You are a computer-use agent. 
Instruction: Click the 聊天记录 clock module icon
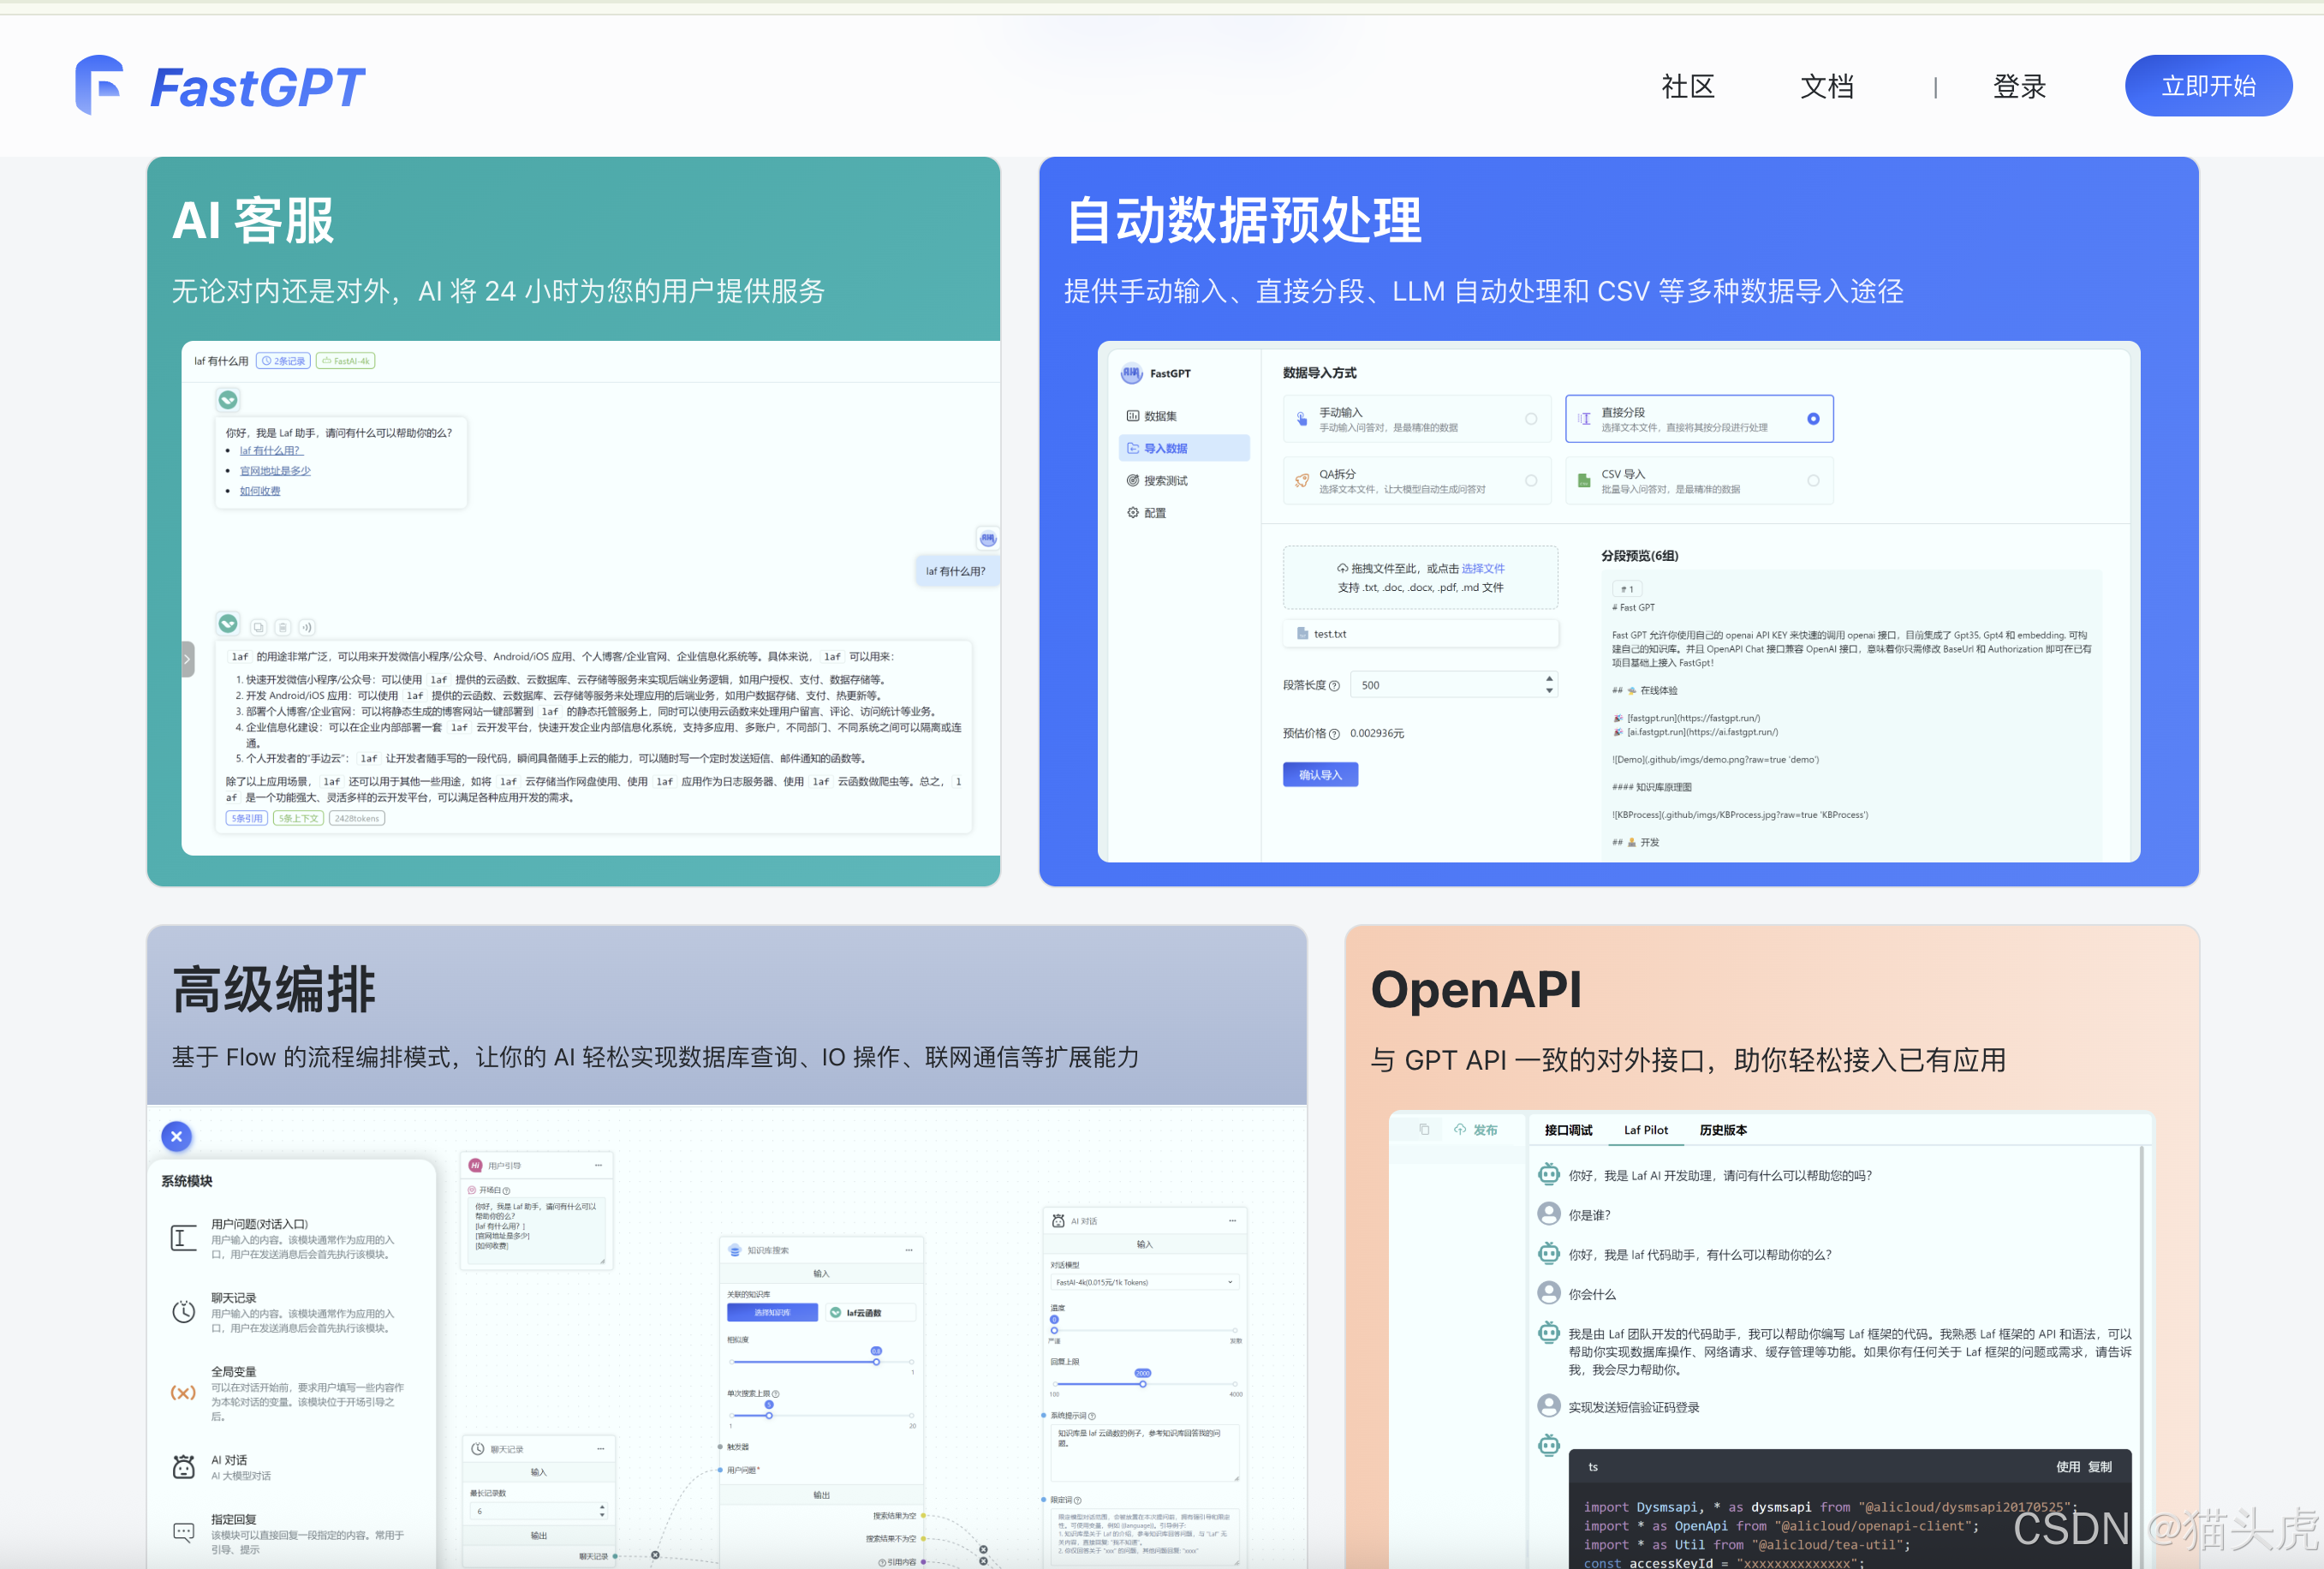183,1311
